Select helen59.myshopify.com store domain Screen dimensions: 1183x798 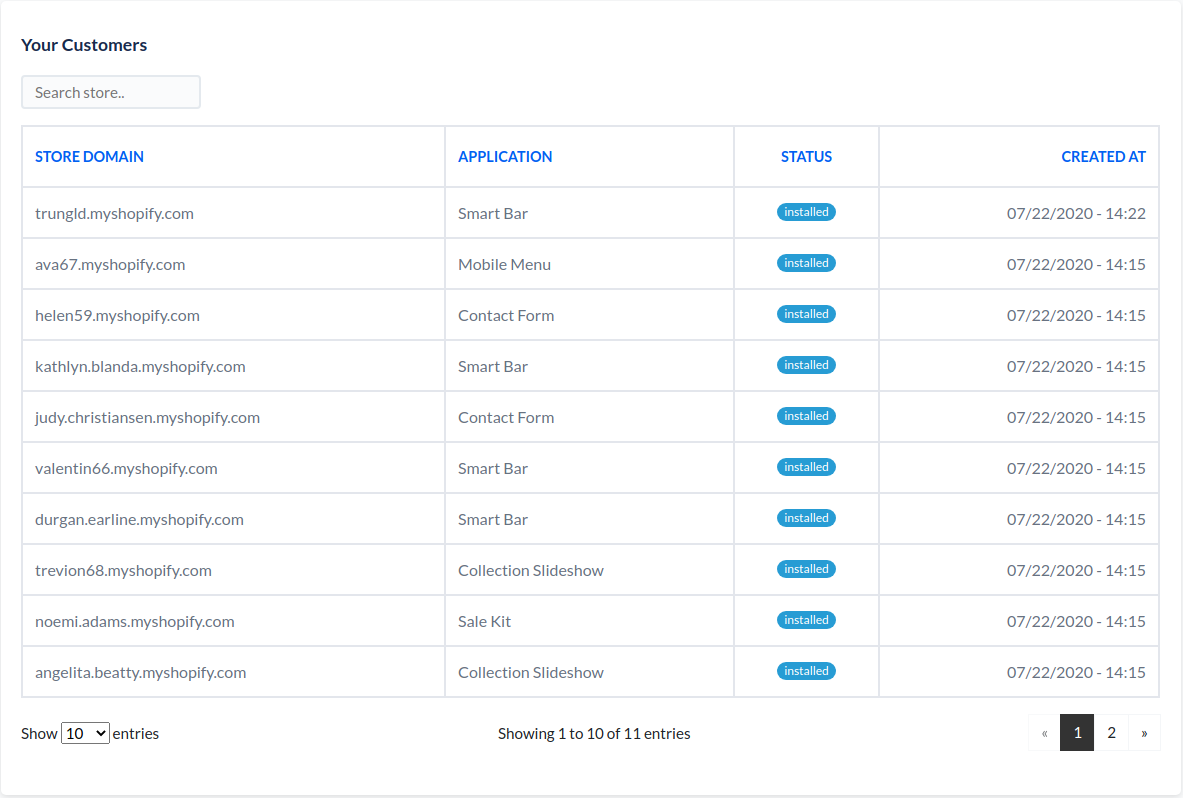coord(117,315)
